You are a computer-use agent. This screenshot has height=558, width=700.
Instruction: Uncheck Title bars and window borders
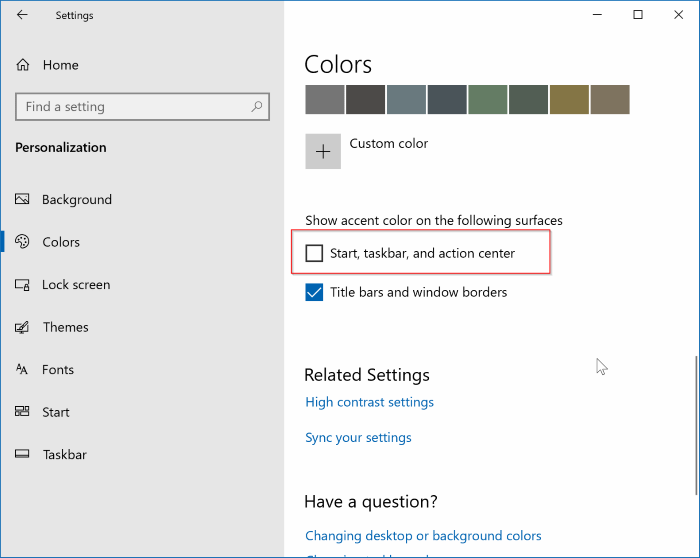point(314,292)
